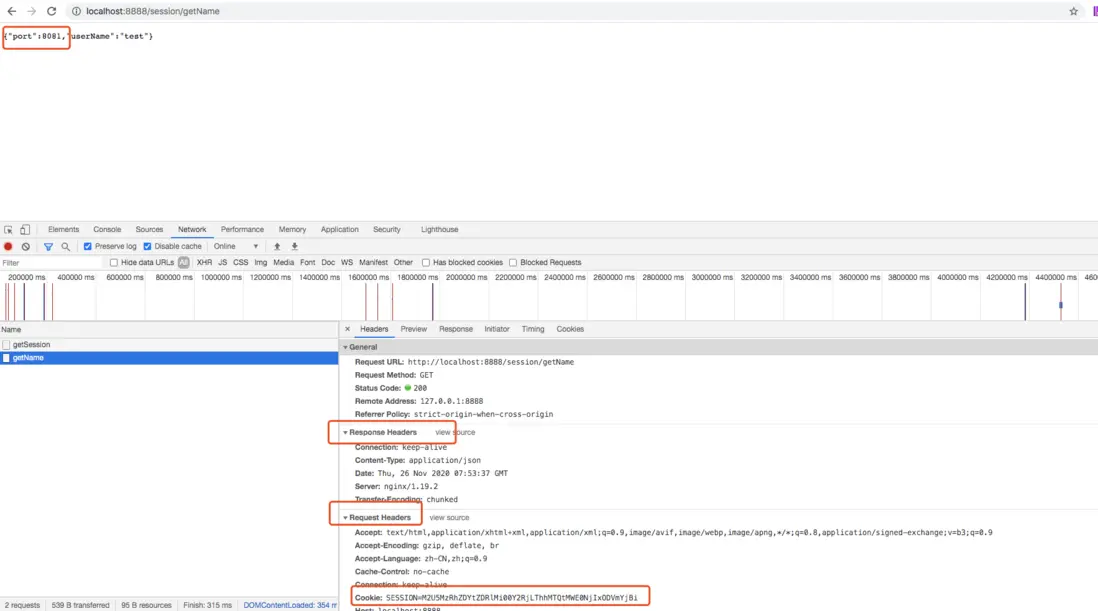
Task: Close the request details pane
Action: click(x=347, y=329)
